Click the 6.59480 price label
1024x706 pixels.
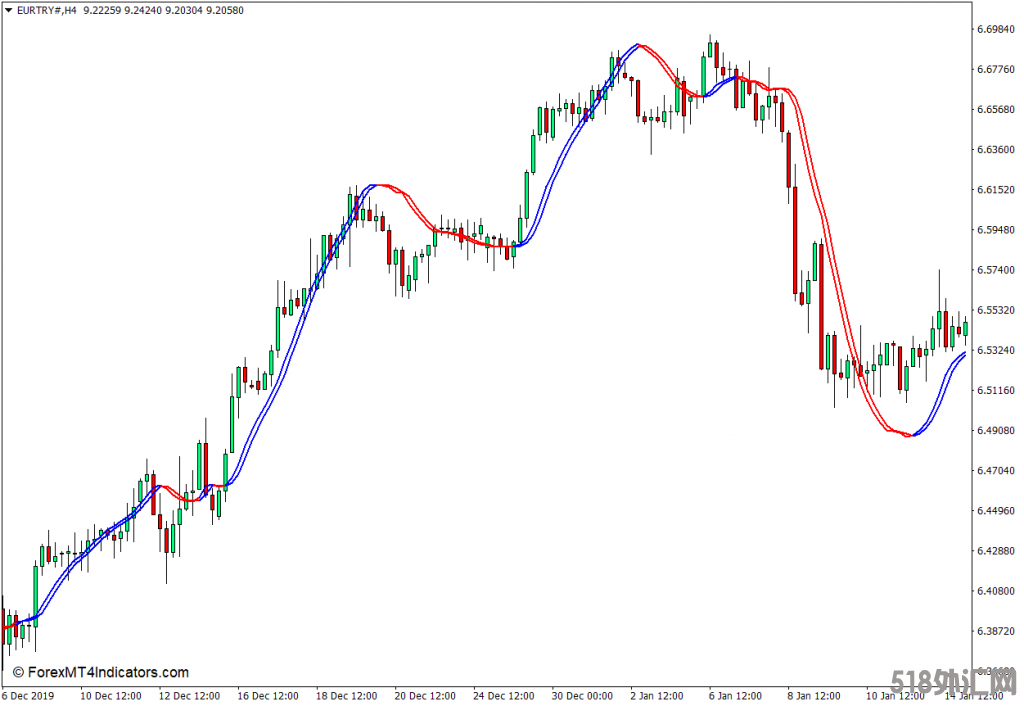(x=996, y=230)
